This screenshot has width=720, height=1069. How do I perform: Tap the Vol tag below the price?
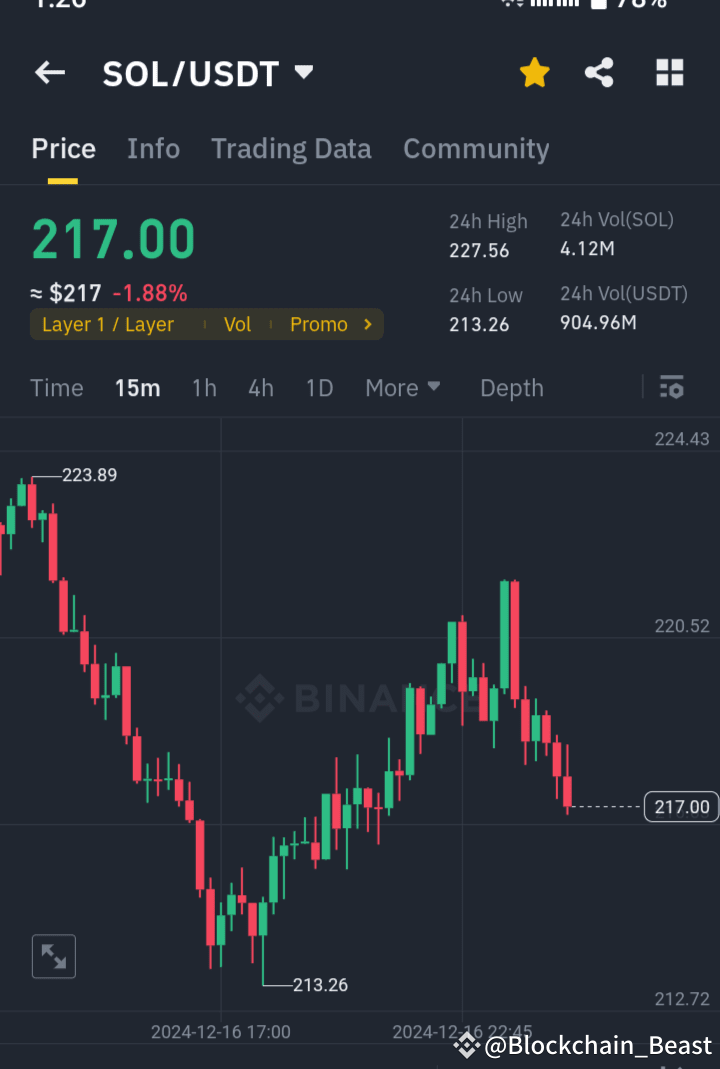click(x=238, y=324)
